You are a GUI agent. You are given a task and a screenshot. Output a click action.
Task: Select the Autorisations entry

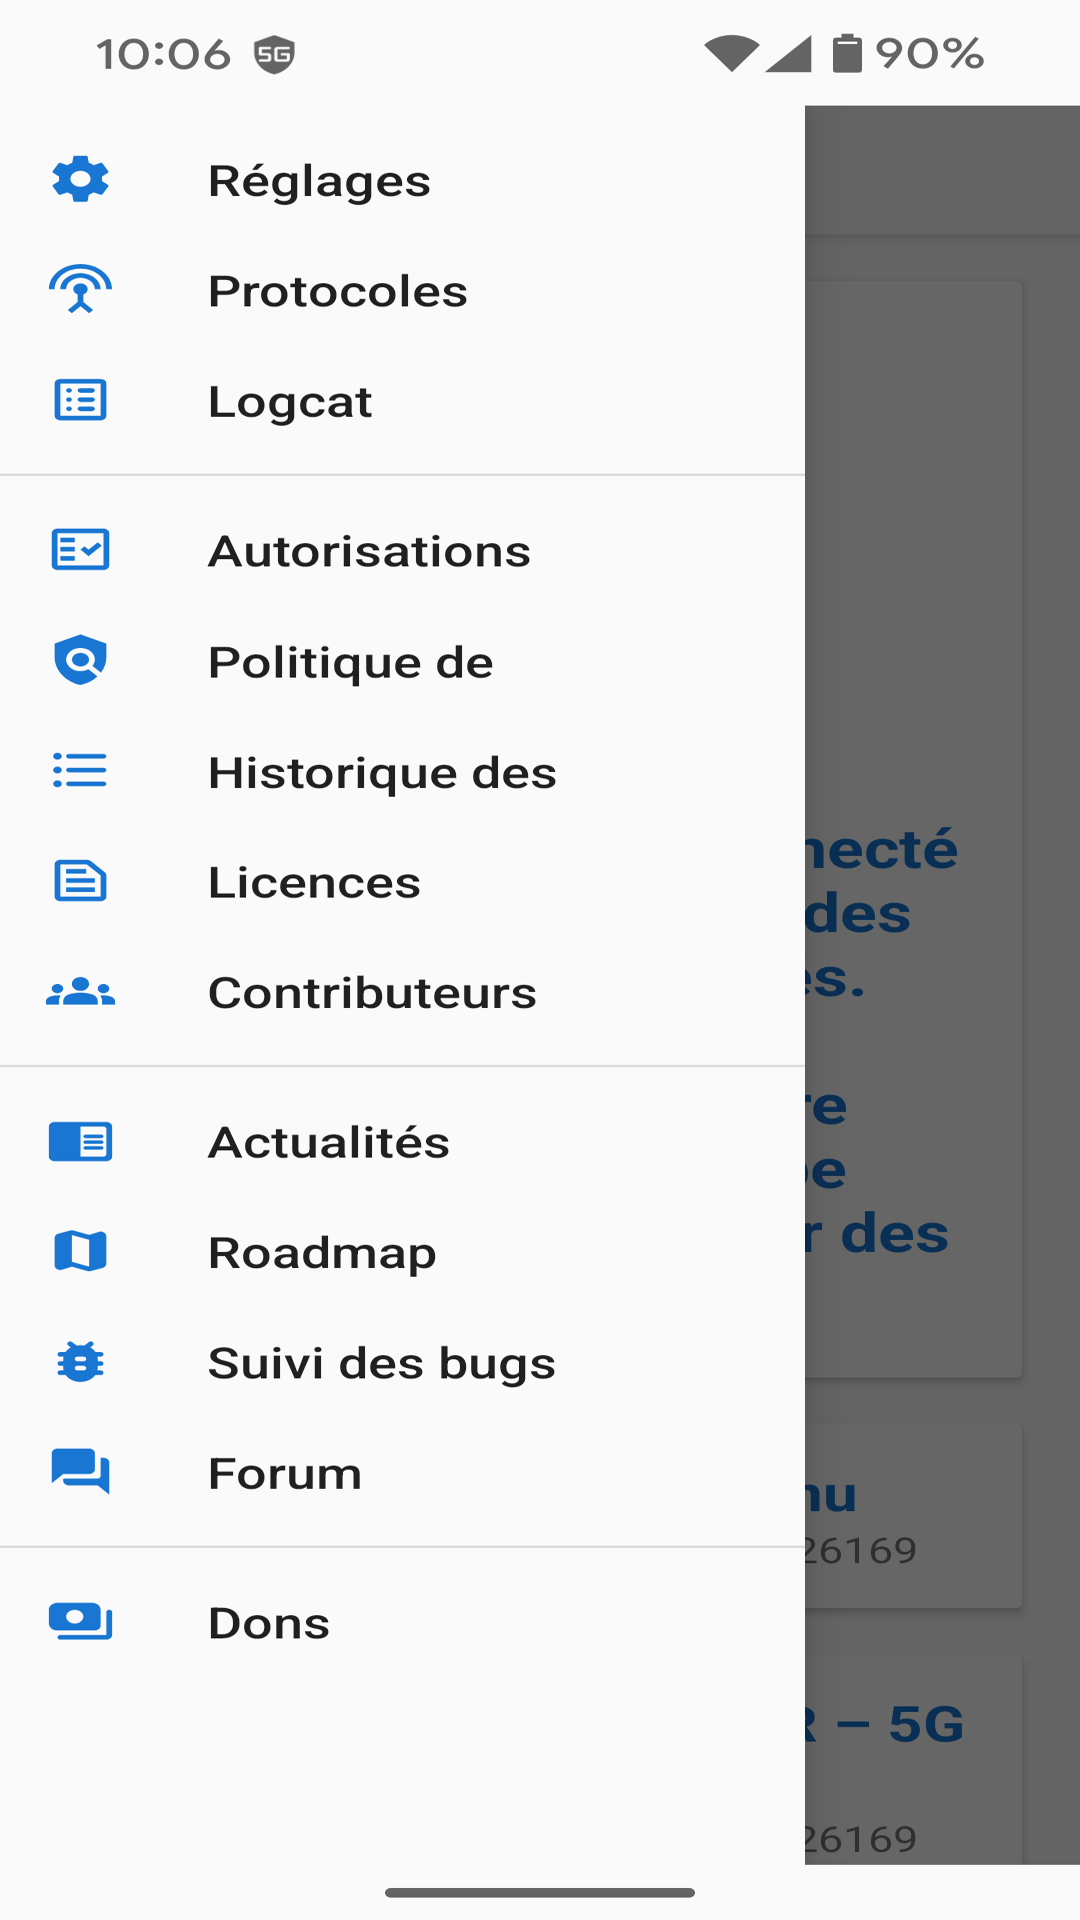[x=369, y=552]
